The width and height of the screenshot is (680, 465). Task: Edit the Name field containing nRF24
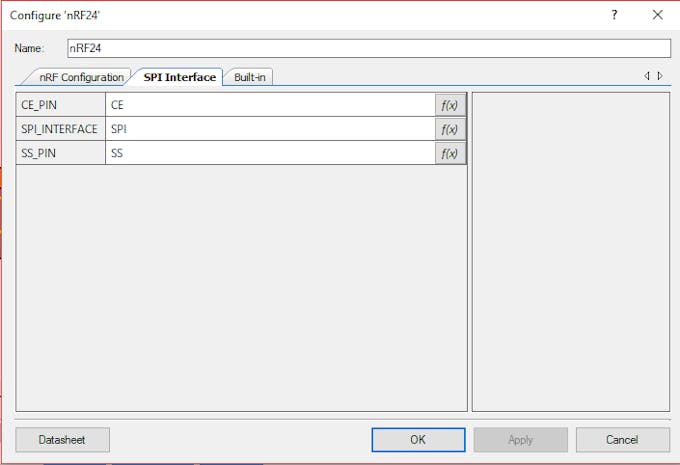(x=369, y=48)
